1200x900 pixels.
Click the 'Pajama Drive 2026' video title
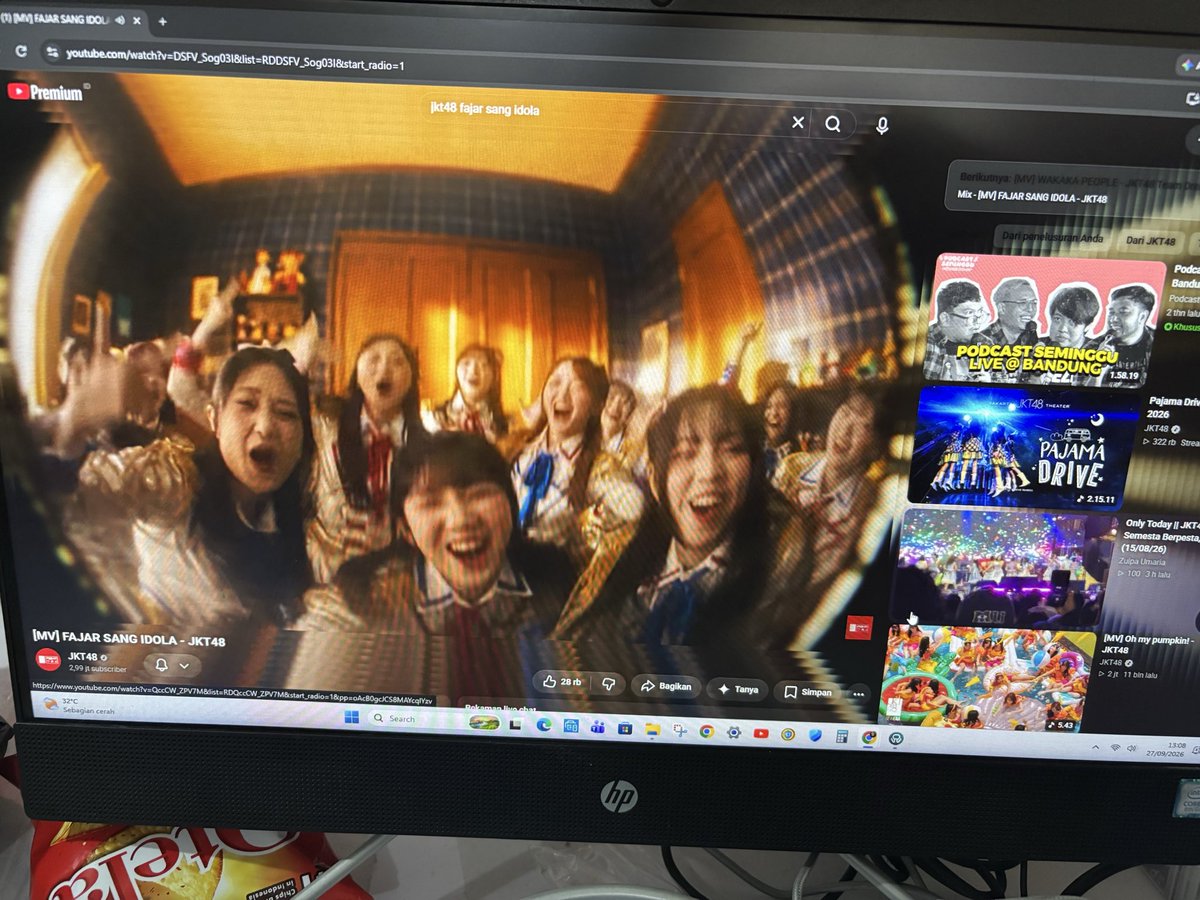point(1174,407)
